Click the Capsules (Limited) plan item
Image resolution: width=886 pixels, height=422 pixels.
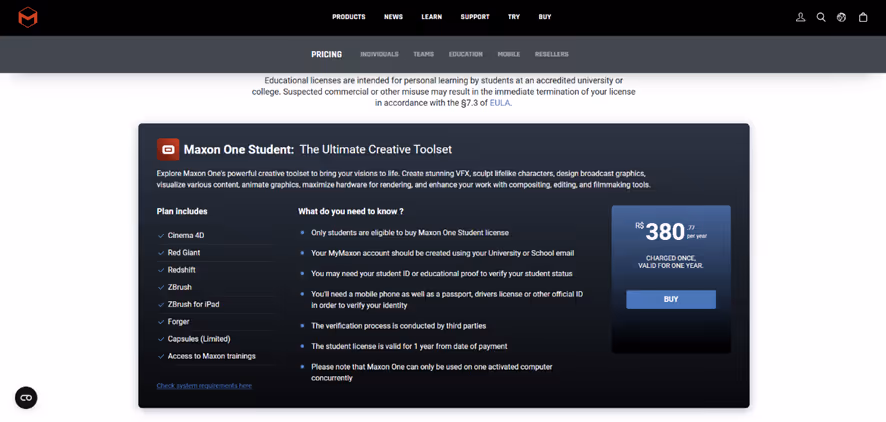pyautogui.click(x=199, y=339)
